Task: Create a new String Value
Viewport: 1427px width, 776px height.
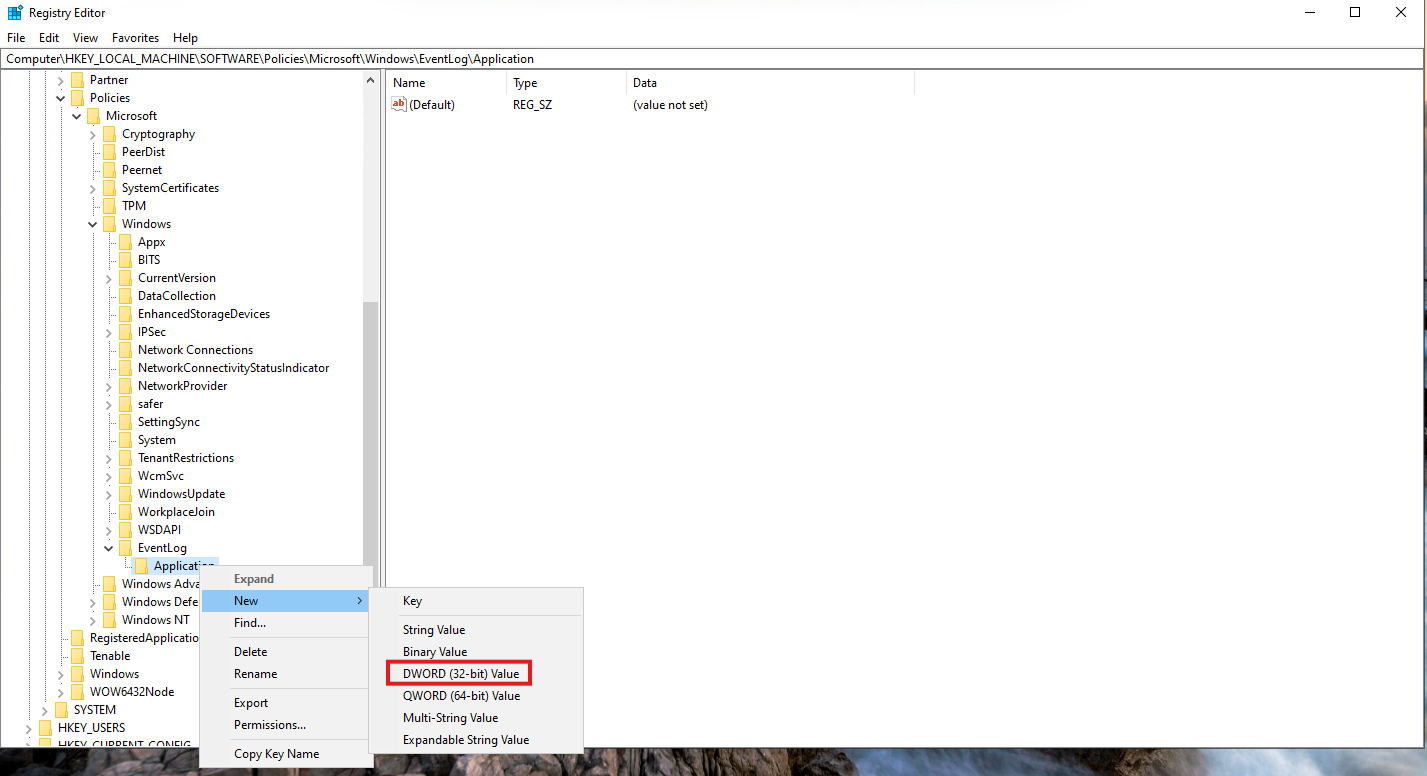Action: click(434, 630)
